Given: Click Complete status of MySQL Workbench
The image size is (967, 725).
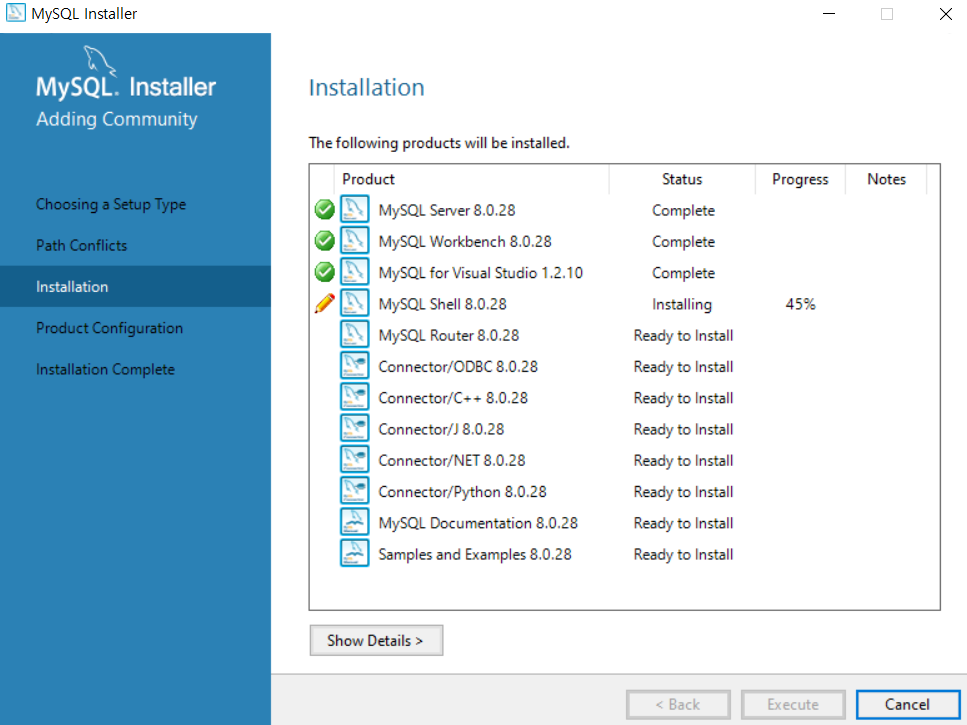Looking at the screenshot, I should pos(683,242).
